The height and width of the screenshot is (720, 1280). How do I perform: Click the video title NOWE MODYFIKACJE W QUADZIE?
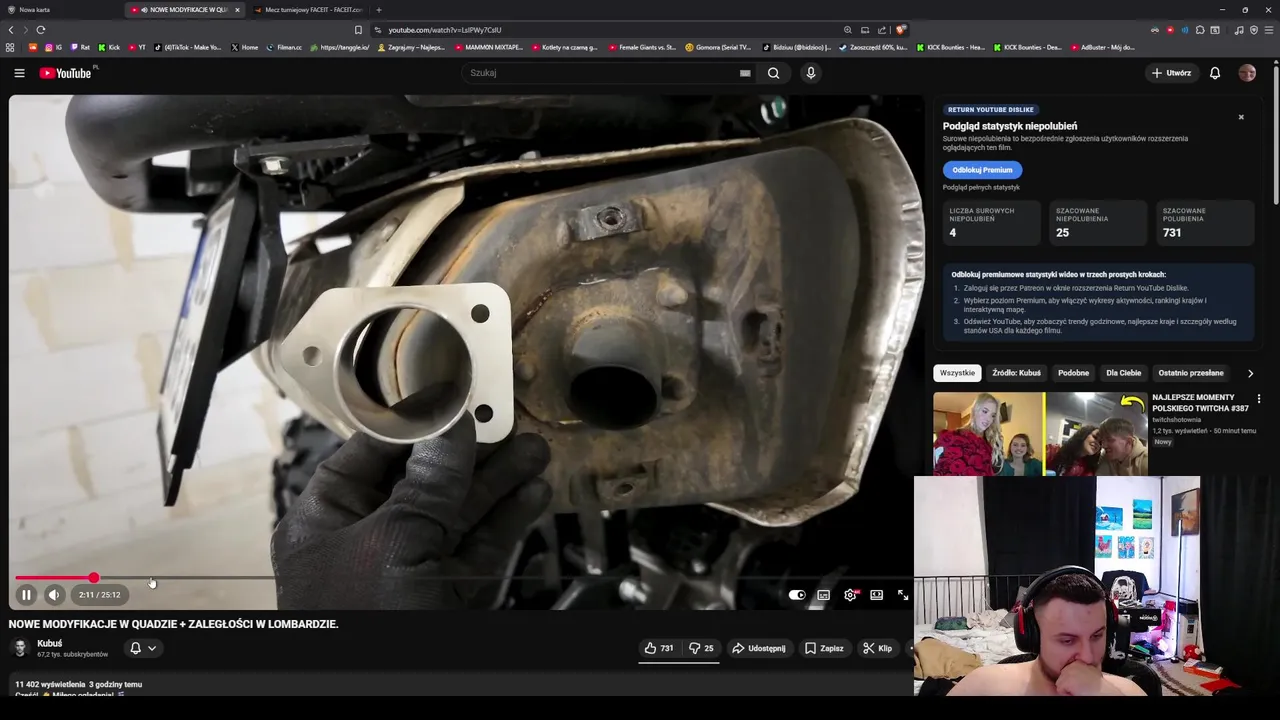[174, 624]
